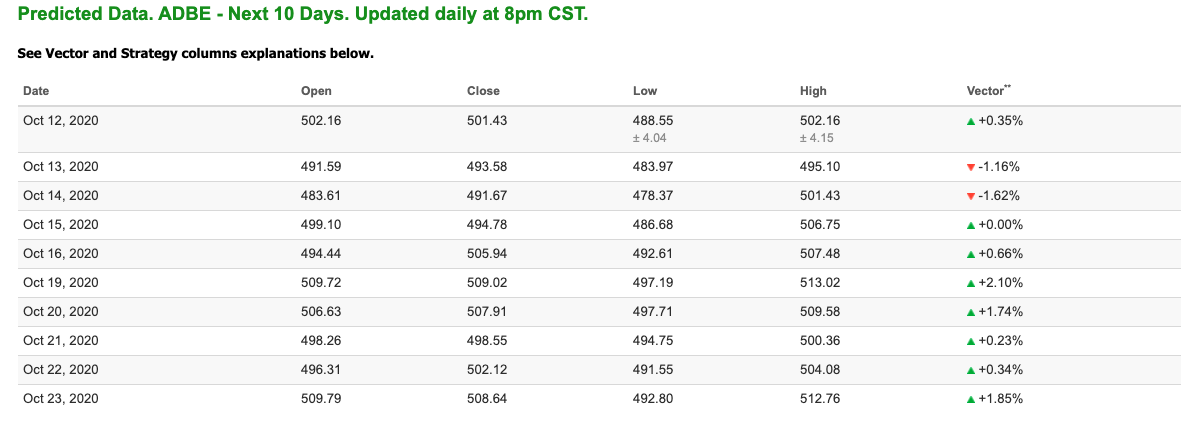Select the Date column header

click(x=36, y=91)
